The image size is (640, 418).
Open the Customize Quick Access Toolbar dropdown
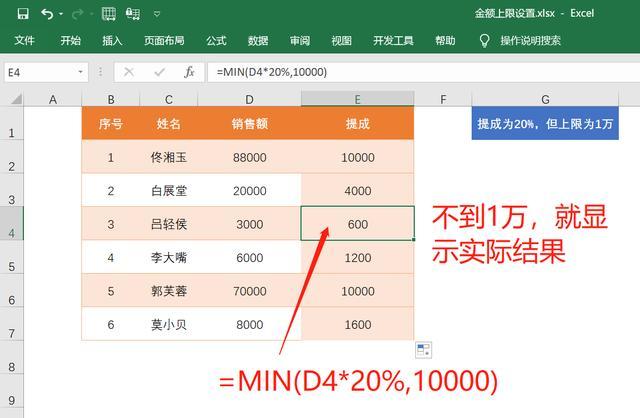coord(156,14)
